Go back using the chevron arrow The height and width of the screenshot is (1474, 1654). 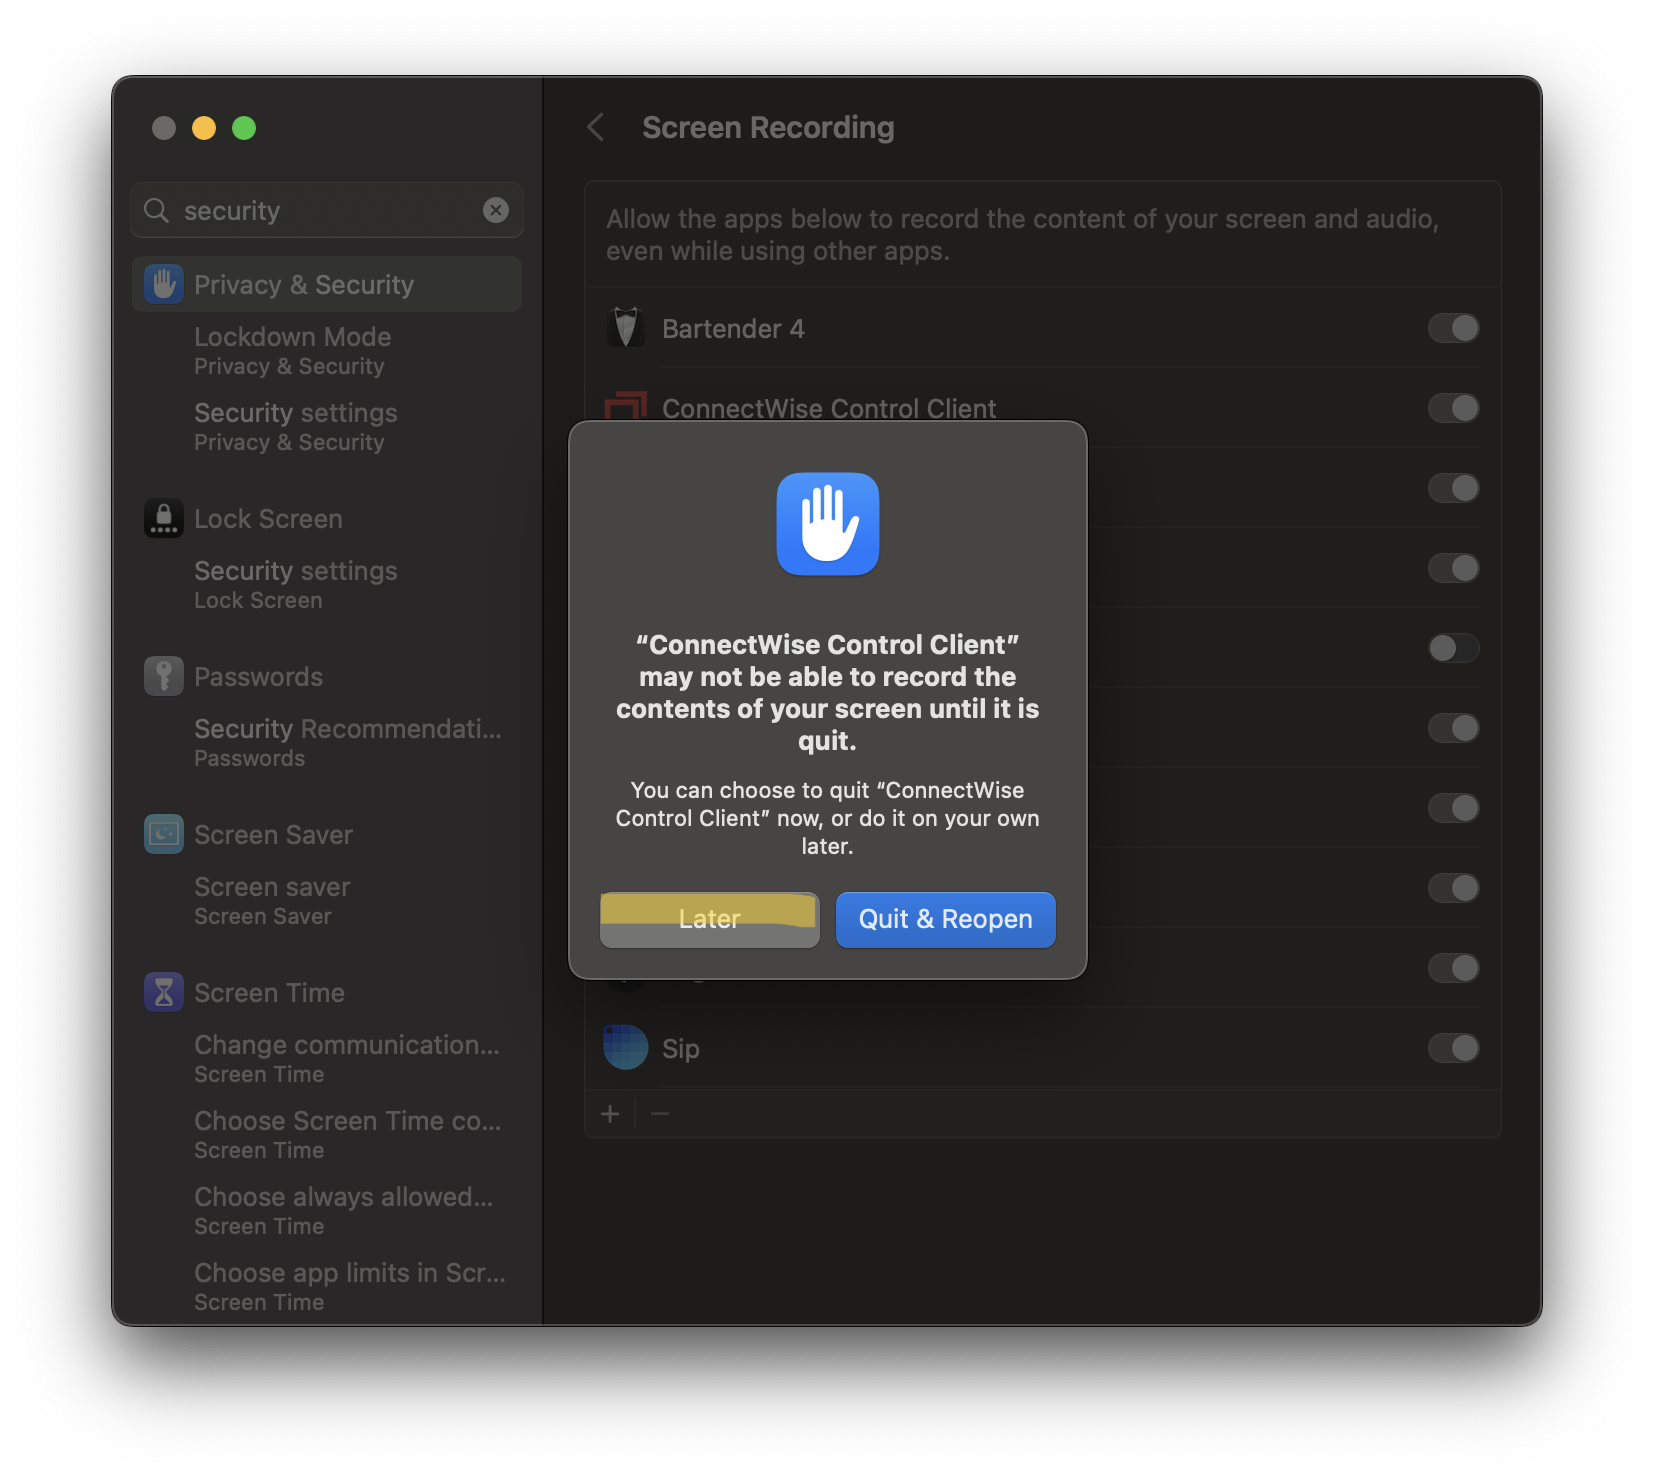click(596, 127)
